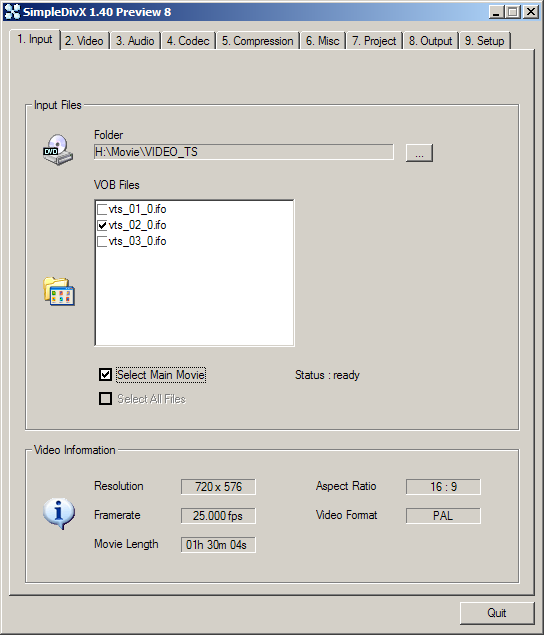Click the SimpleDivX title bar app icon
The height and width of the screenshot is (635, 544).
[x=12, y=12]
